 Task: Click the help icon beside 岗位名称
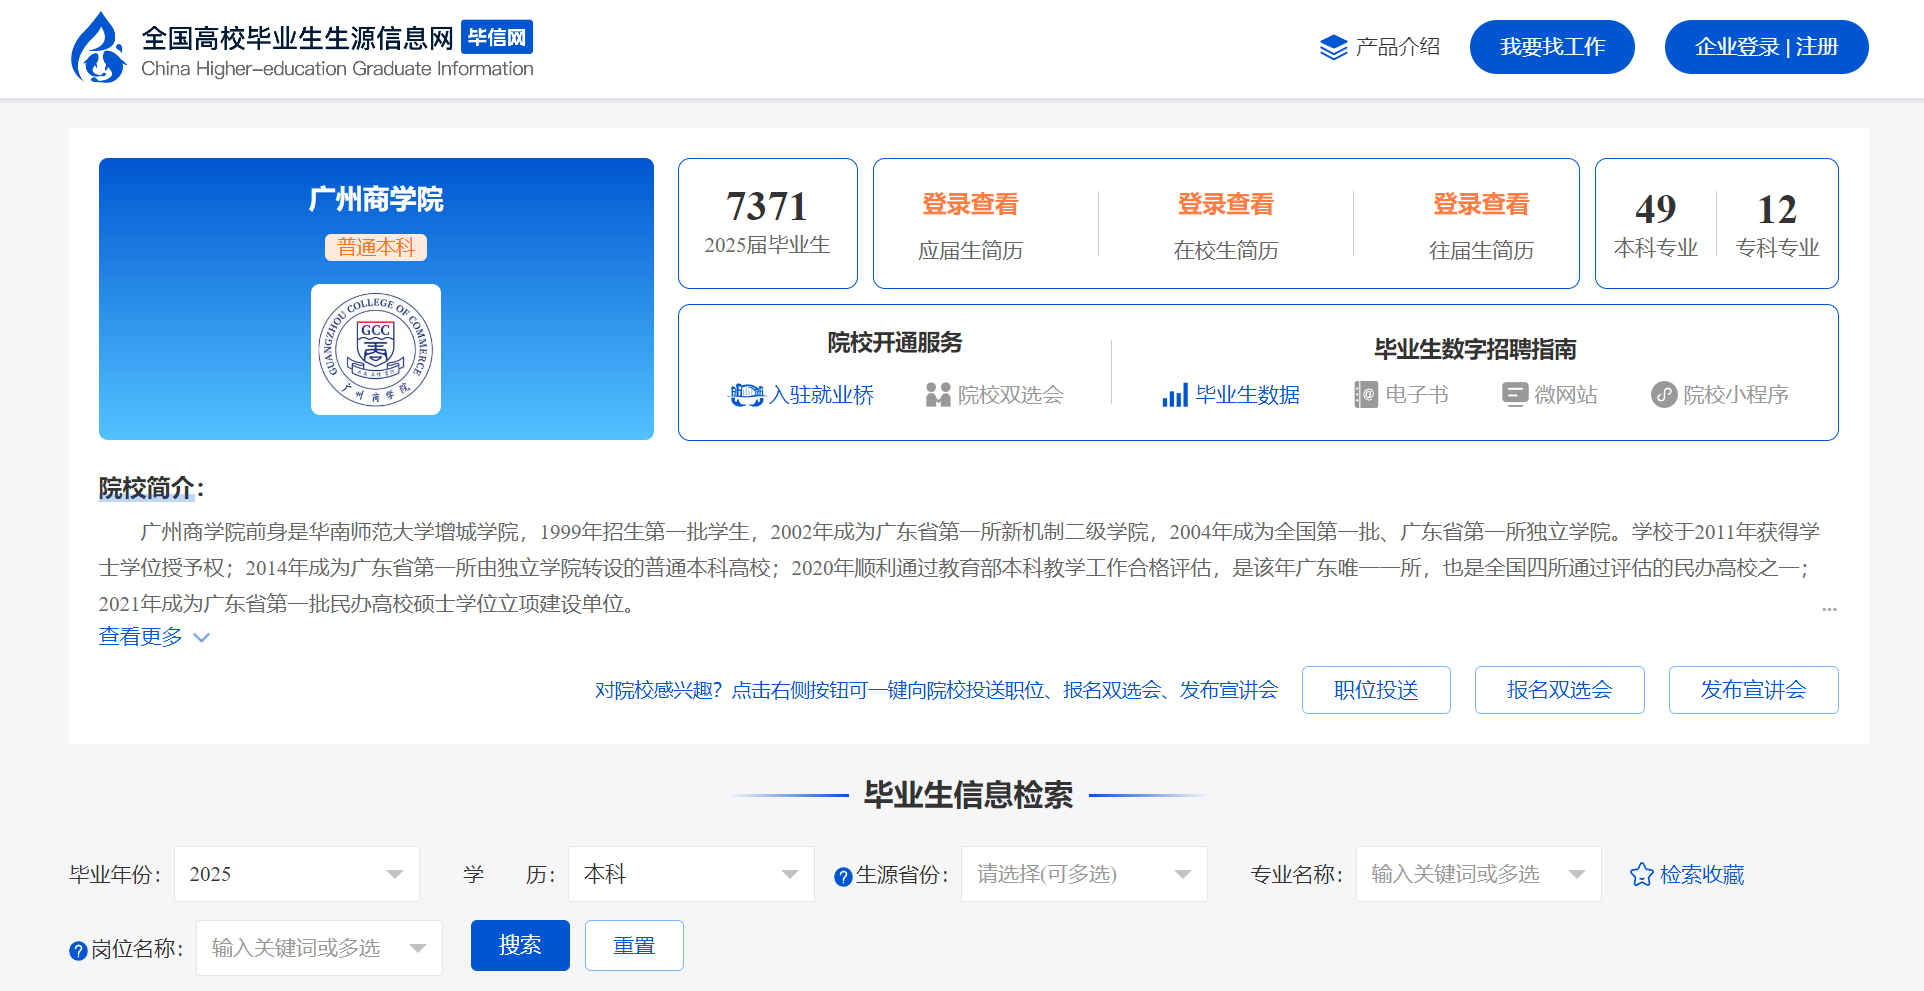pyautogui.click(x=78, y=951)
